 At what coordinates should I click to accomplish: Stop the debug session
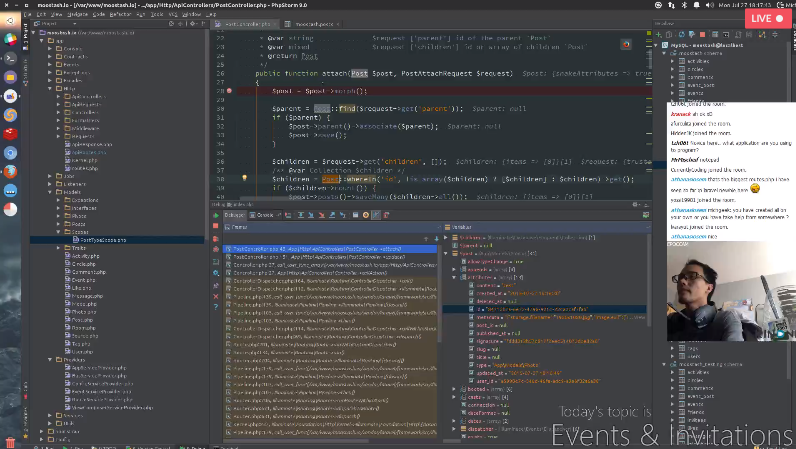(216, 226)
